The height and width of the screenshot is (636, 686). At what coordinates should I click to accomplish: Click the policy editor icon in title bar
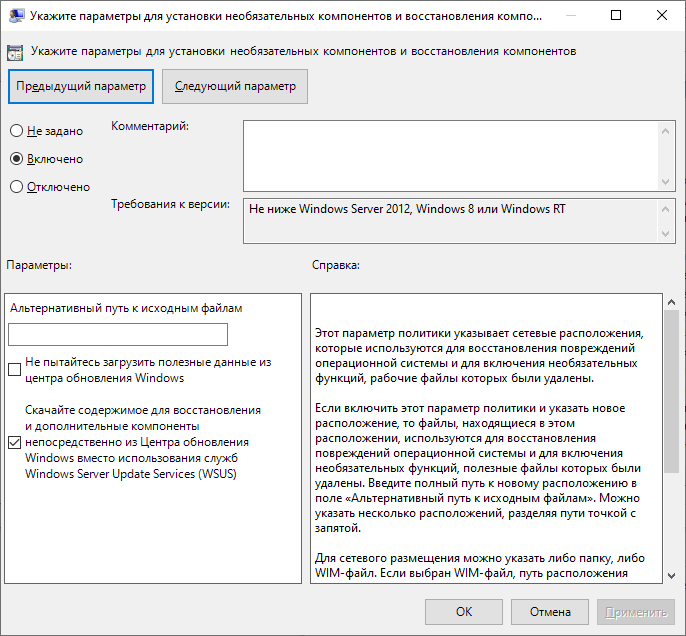click(16, 16)
